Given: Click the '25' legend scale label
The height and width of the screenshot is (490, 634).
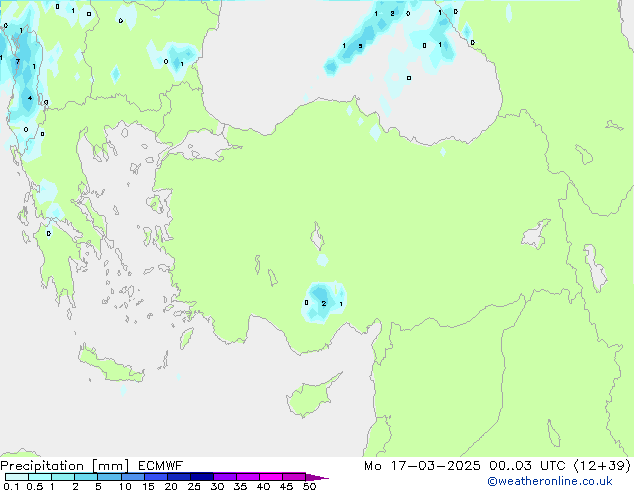Looking at the screenshot, I should coord(194,486).
